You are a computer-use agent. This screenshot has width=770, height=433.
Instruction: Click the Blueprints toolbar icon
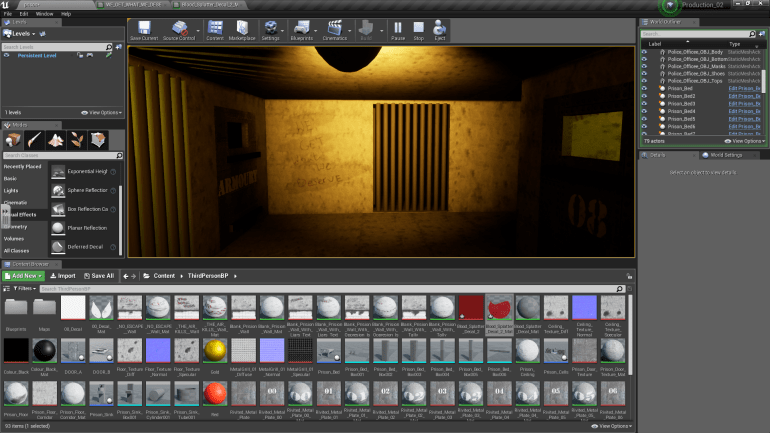click(302, 30)
